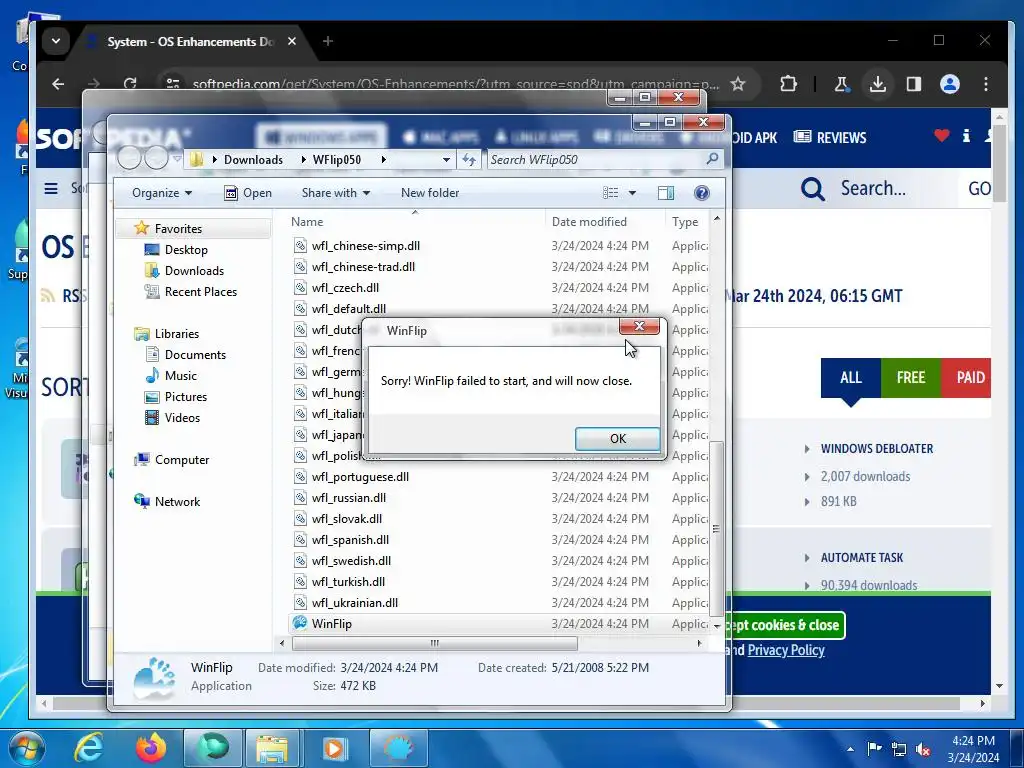Screen dimensions: 1024x768
Task: Select the wfl_chinese-trad.dll file
Action: 363,266
